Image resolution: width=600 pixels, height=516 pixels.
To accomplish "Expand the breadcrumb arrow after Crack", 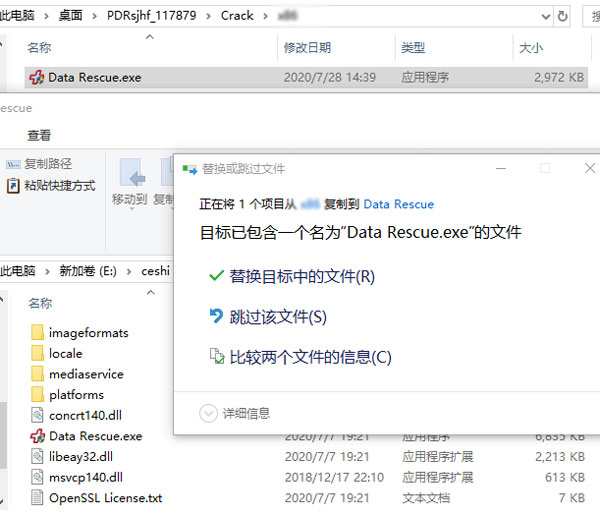I will 264,16.
